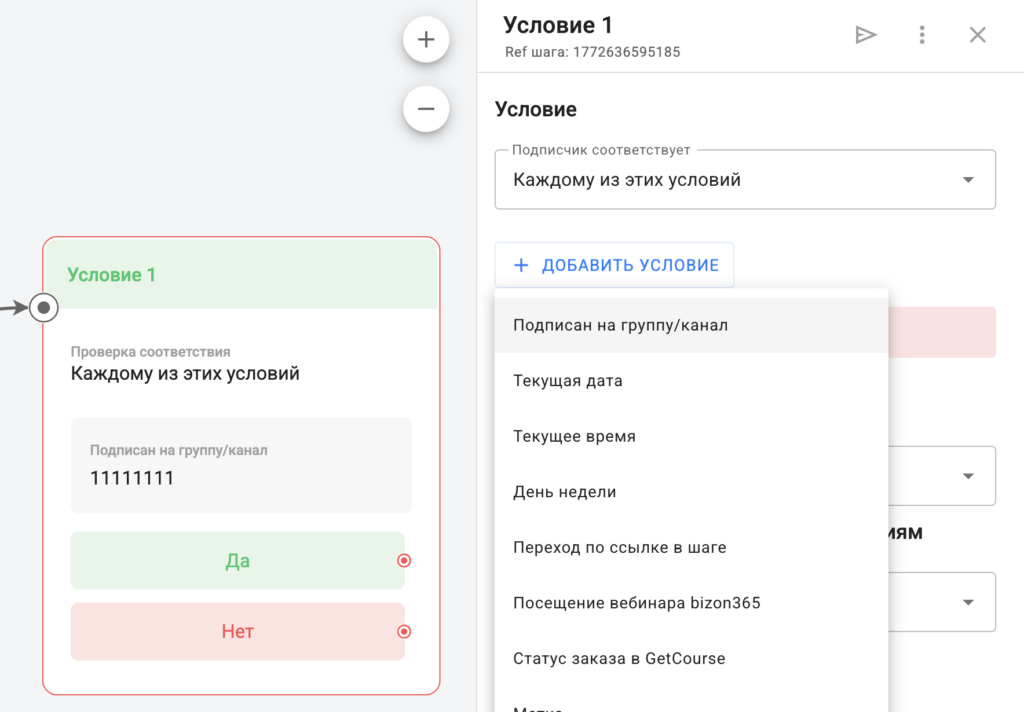This screenshot has width=1024, height=712.
Task: Click the Подписан на группу/канал 11111111 card
Action: click(241, 466)
